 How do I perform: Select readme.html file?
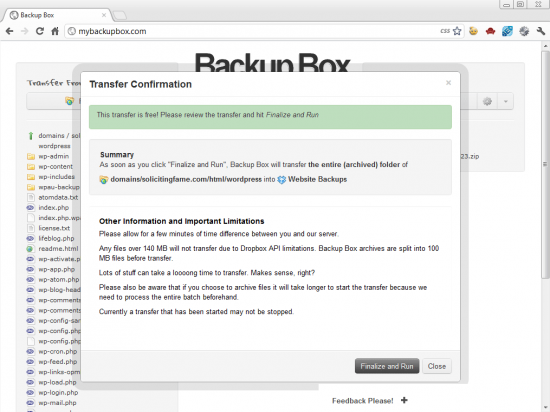[x=58, y=249]
